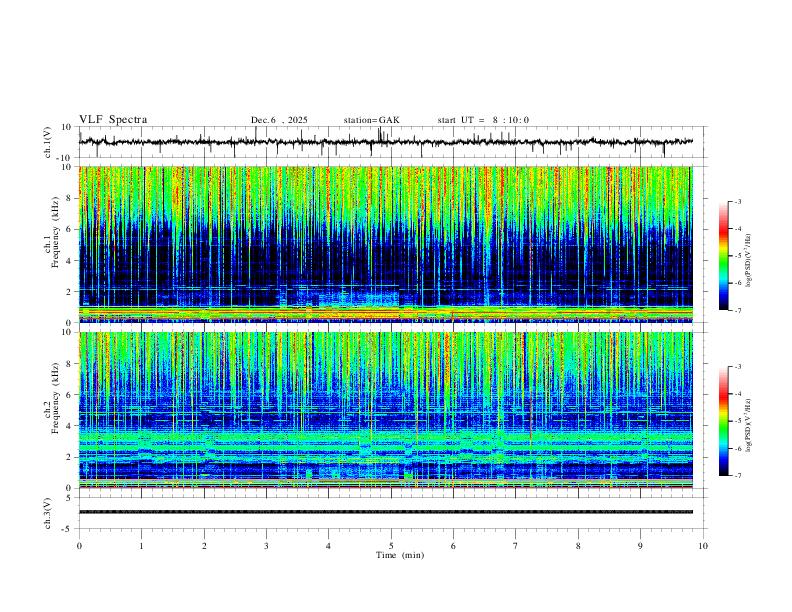Click the ch.1 "Frequency (kHz)" axis label
This screenshot has width=792, height=612.
(x=55, y=231)
